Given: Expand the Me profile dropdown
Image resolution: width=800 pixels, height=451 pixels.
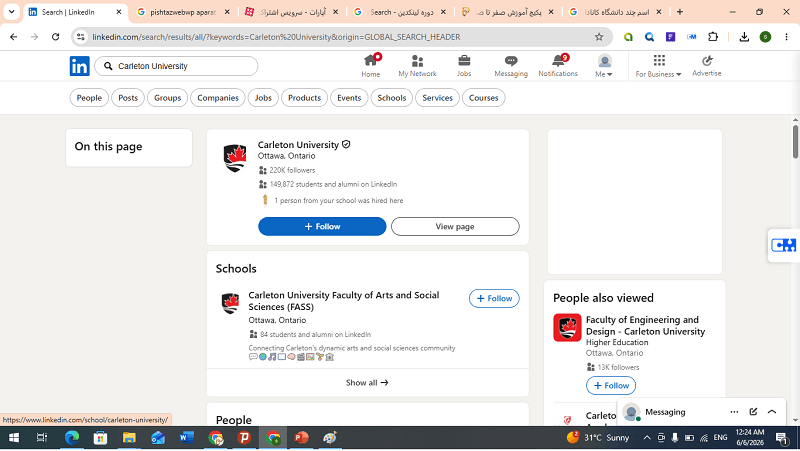Looking at the screenshot, I should point(604,66).
